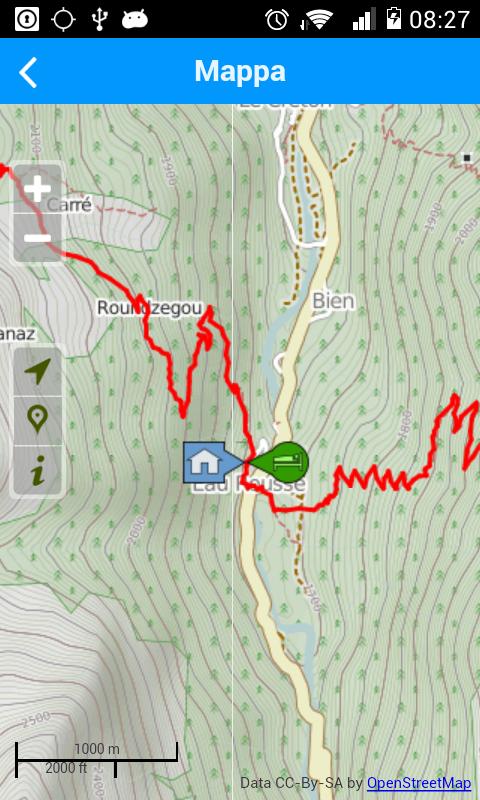
Task: Click the Carré place label
Action: (69, 205)
